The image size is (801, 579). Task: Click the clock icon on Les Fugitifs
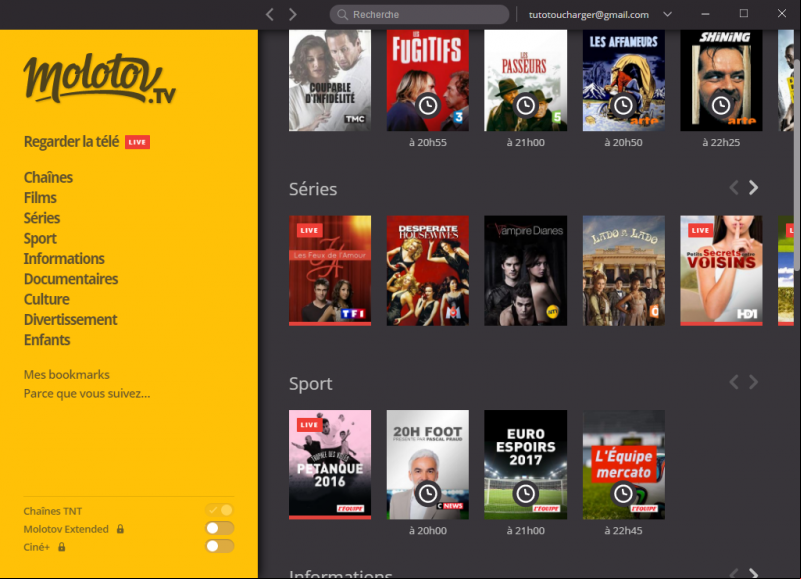pos(428,105)
